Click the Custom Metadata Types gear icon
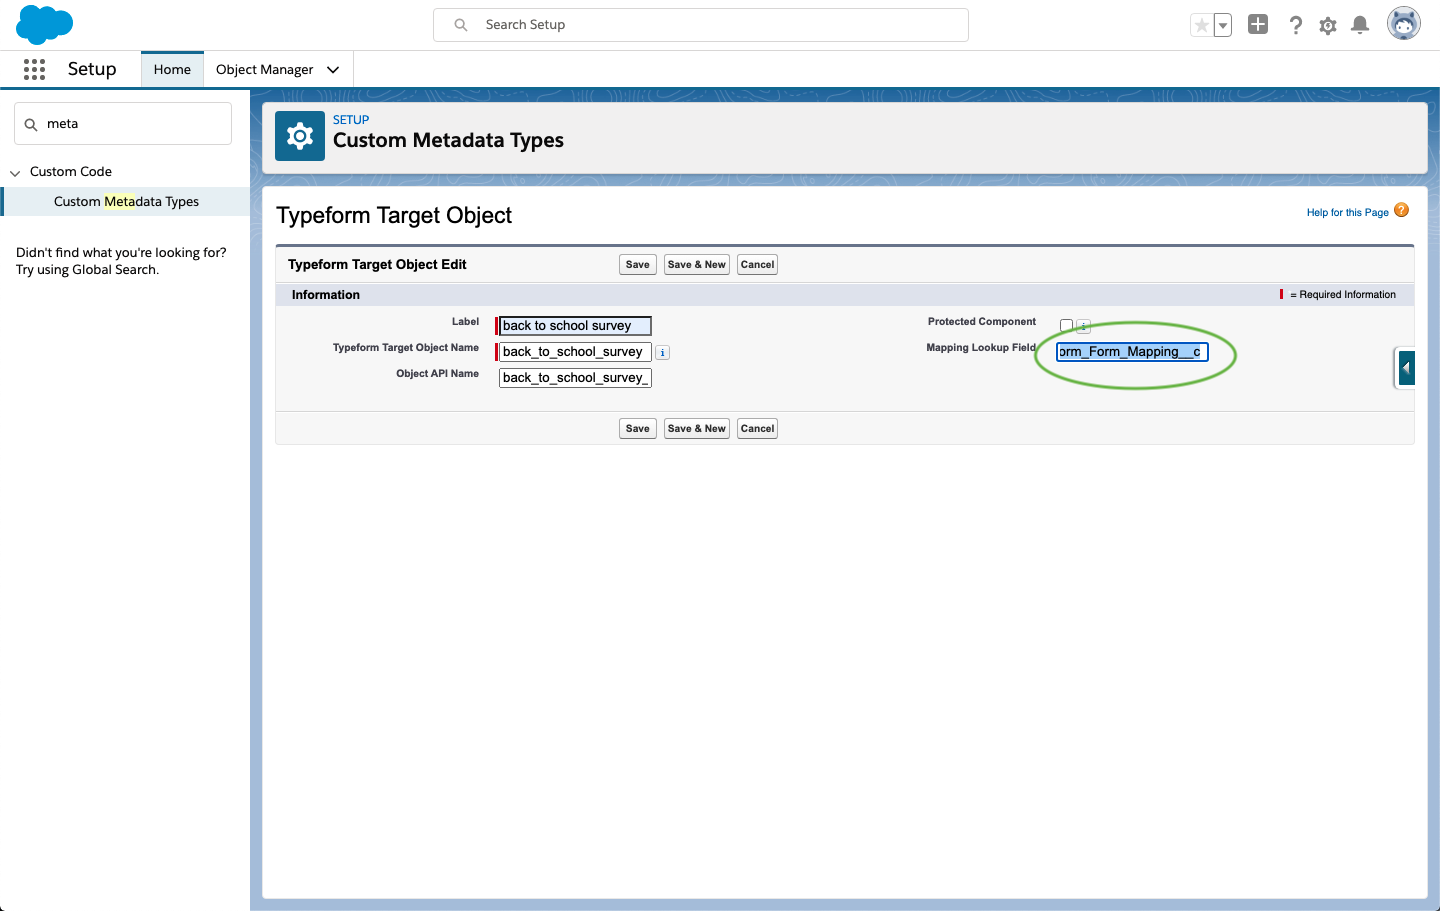 [300, 136]
